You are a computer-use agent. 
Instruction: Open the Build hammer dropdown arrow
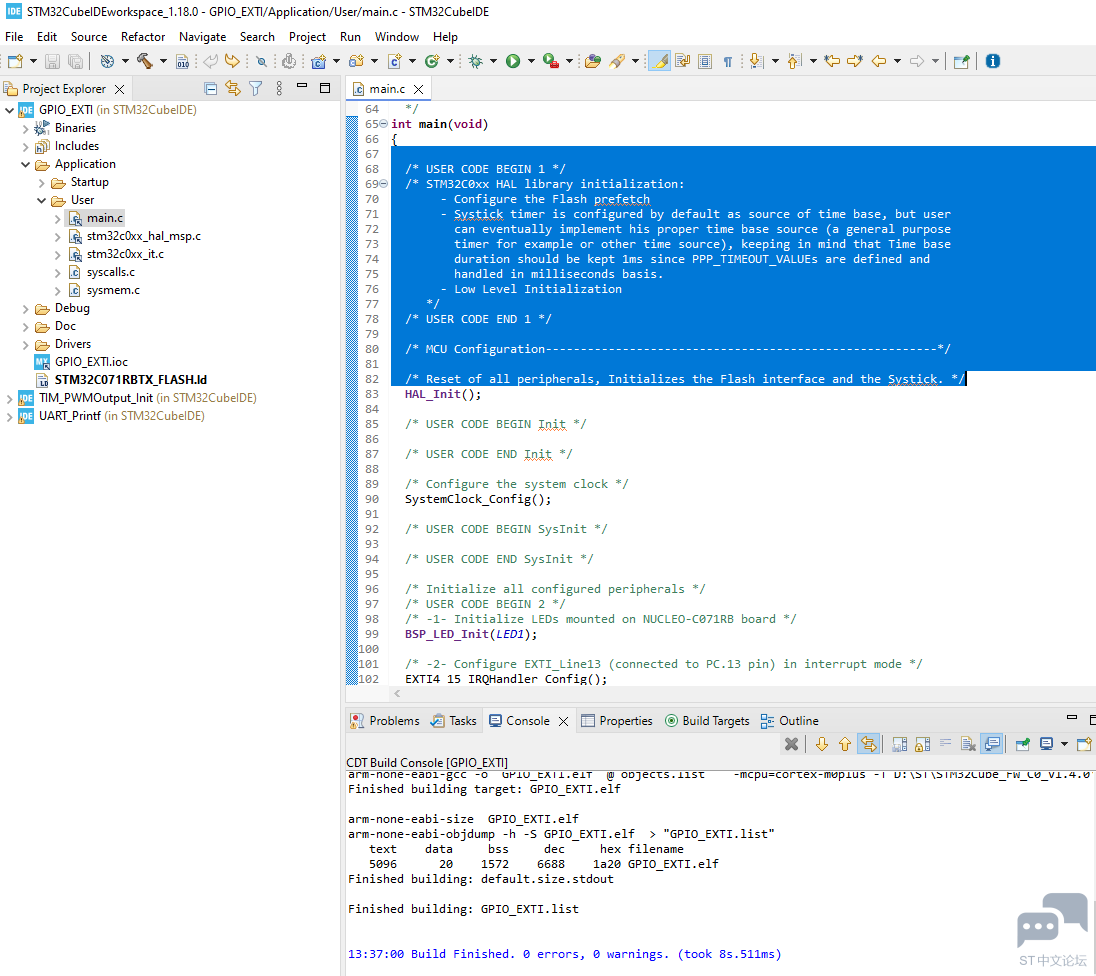(163, 62)
